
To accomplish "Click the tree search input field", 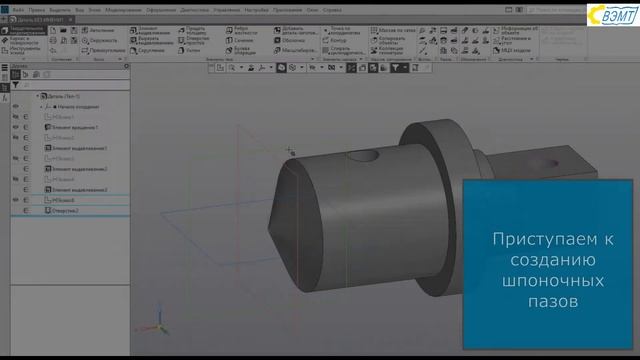I will click(x=76, y=85).
